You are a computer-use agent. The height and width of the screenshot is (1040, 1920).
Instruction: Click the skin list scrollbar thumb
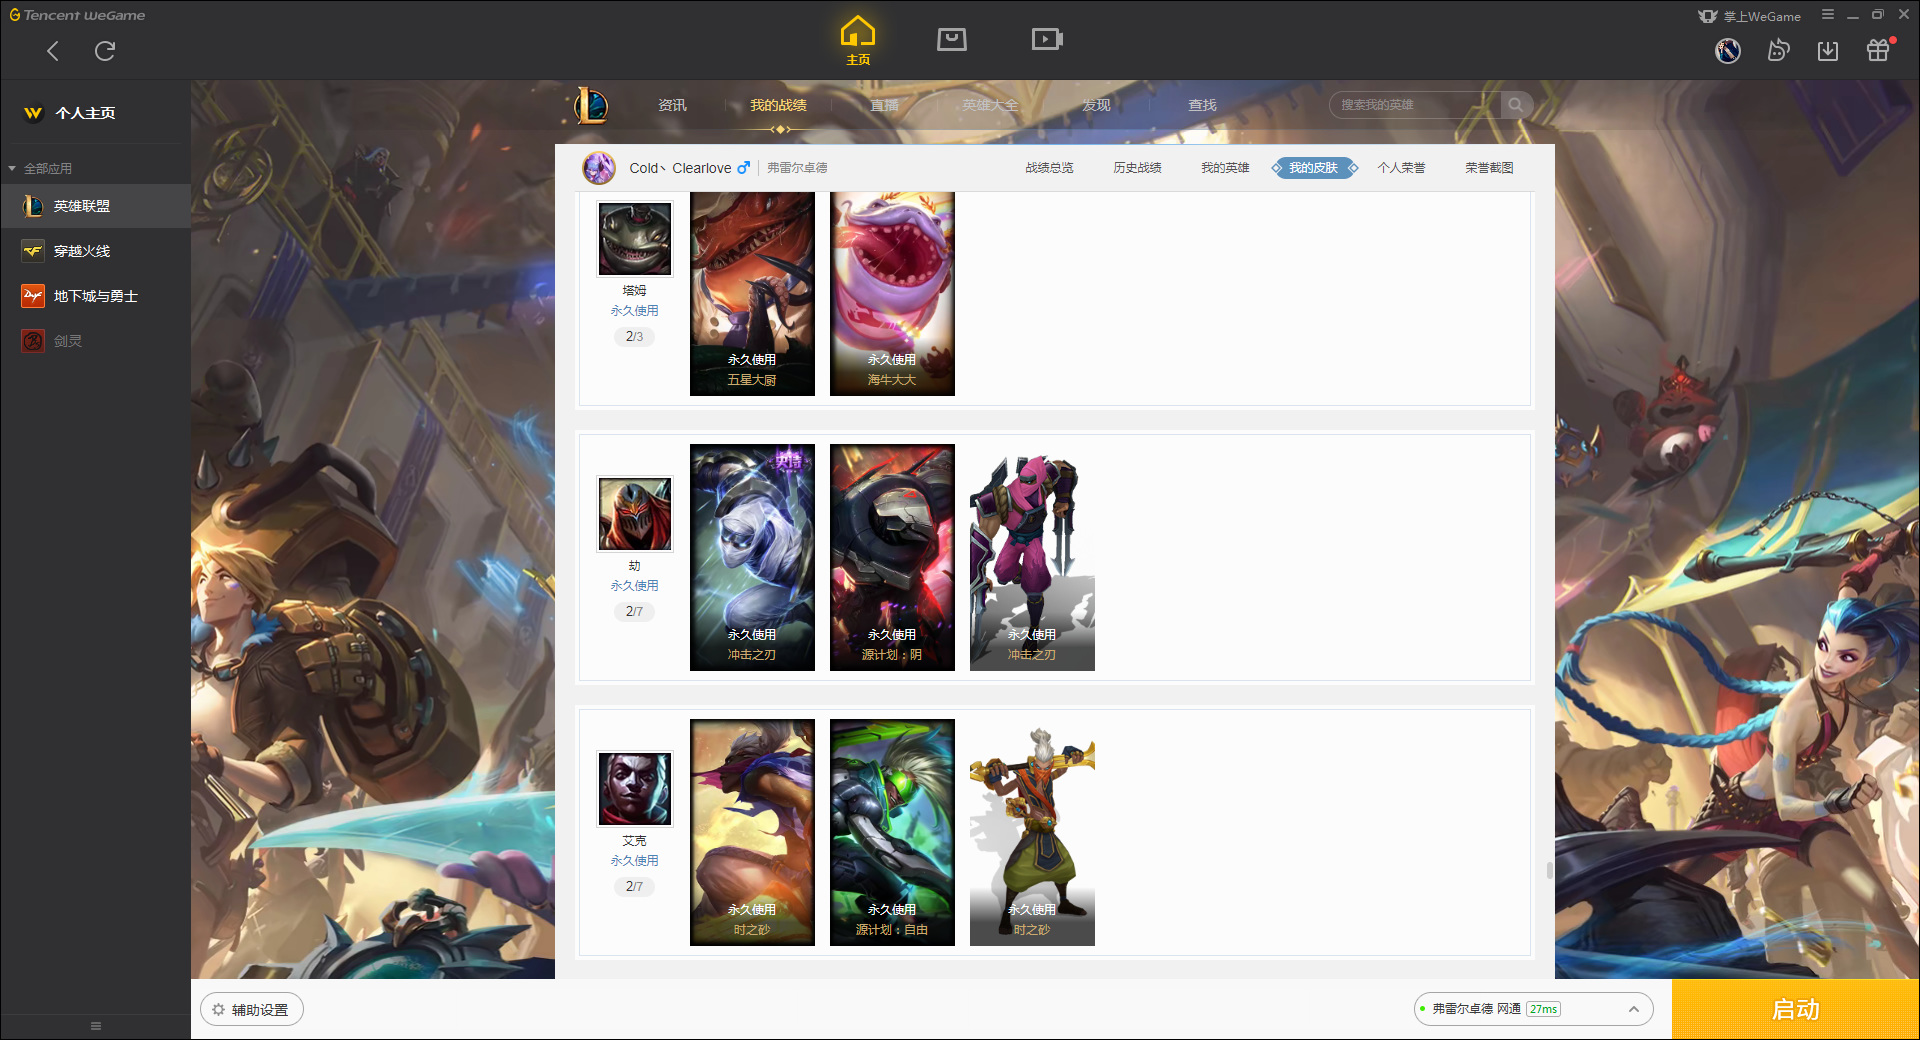tap(1550, 871)
